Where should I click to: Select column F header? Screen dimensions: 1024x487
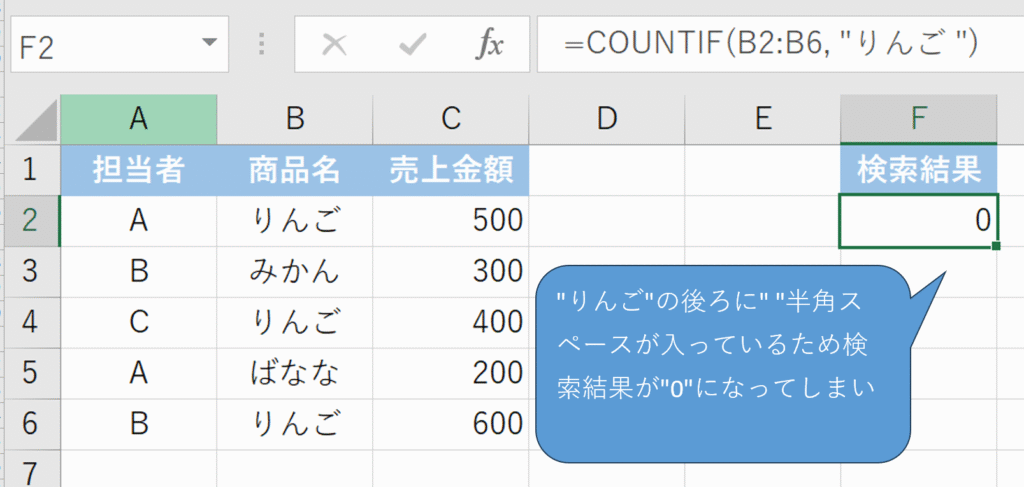918,119
